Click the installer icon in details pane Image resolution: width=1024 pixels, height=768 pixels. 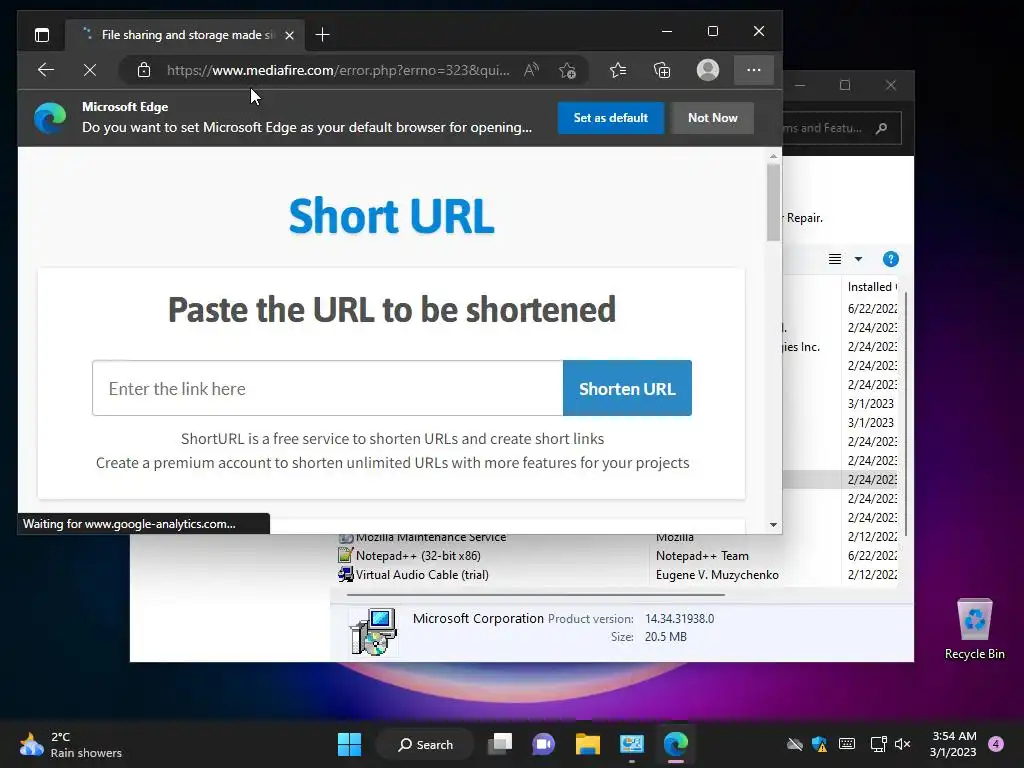pos(374,631)
